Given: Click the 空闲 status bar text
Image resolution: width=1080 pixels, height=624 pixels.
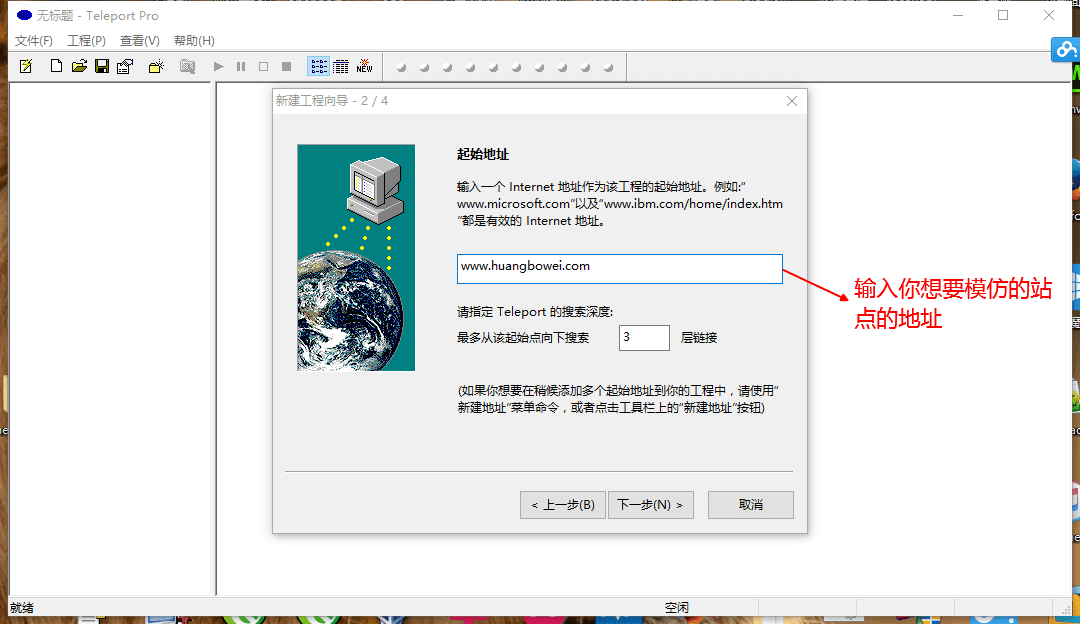Looking at the screenshot, I should (676, 607).
